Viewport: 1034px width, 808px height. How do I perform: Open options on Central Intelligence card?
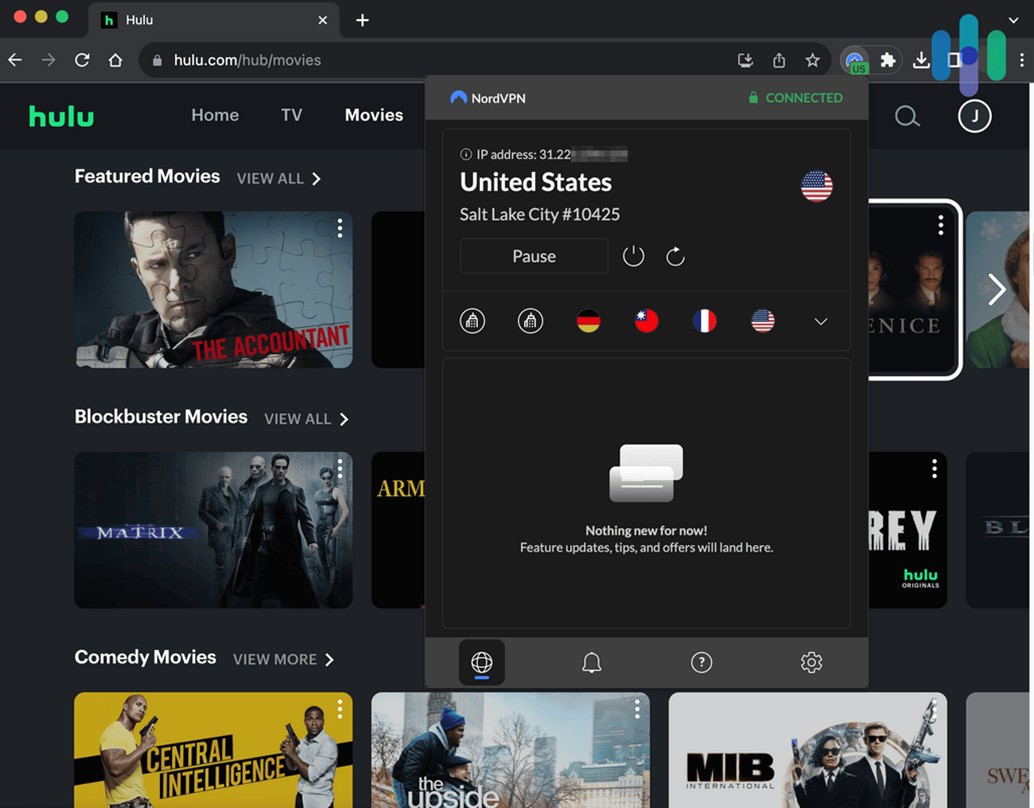pos(340,709)
